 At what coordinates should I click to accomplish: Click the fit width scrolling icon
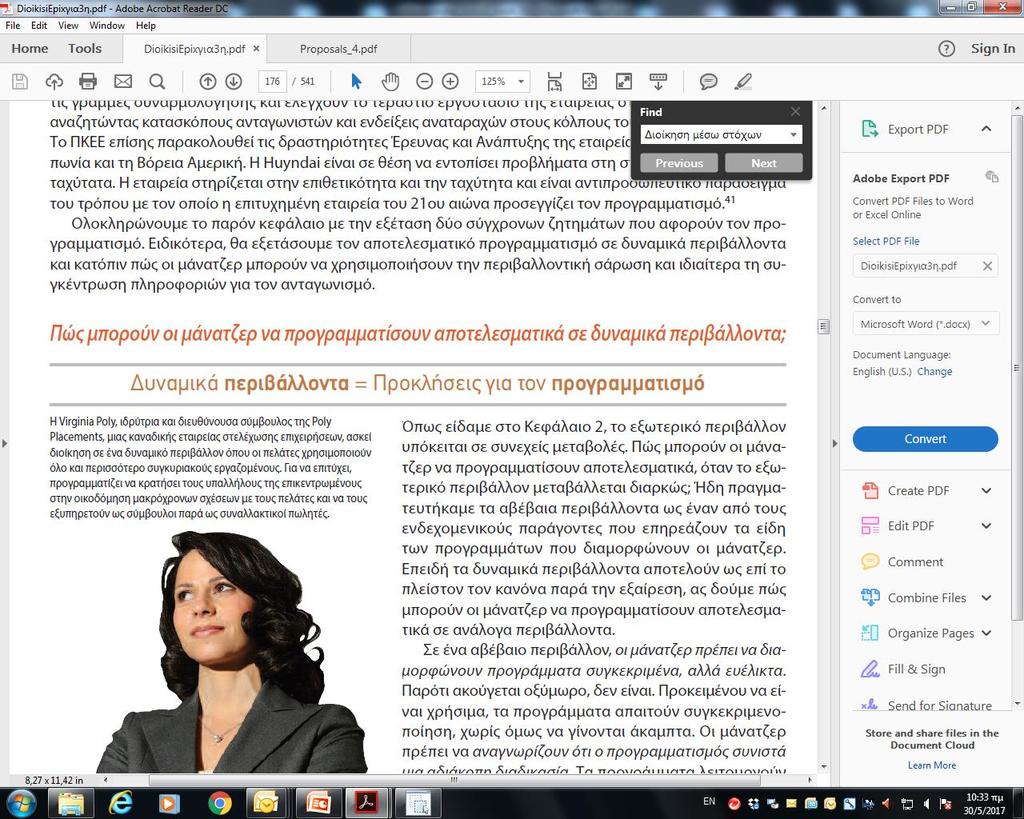click(554, 82)
